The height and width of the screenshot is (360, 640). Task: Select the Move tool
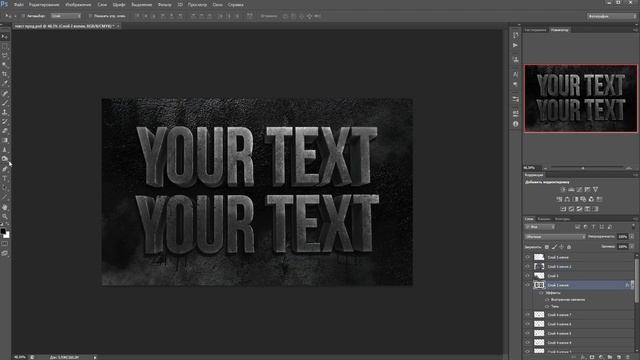tap(4, 37)
